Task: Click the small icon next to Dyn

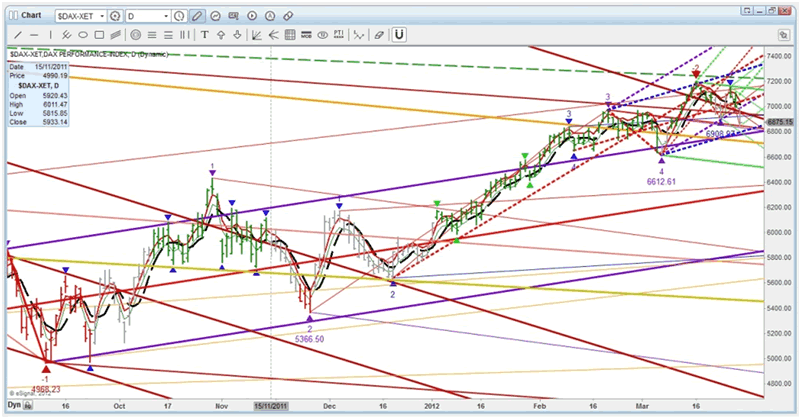Action: click(x=28, y=406)
